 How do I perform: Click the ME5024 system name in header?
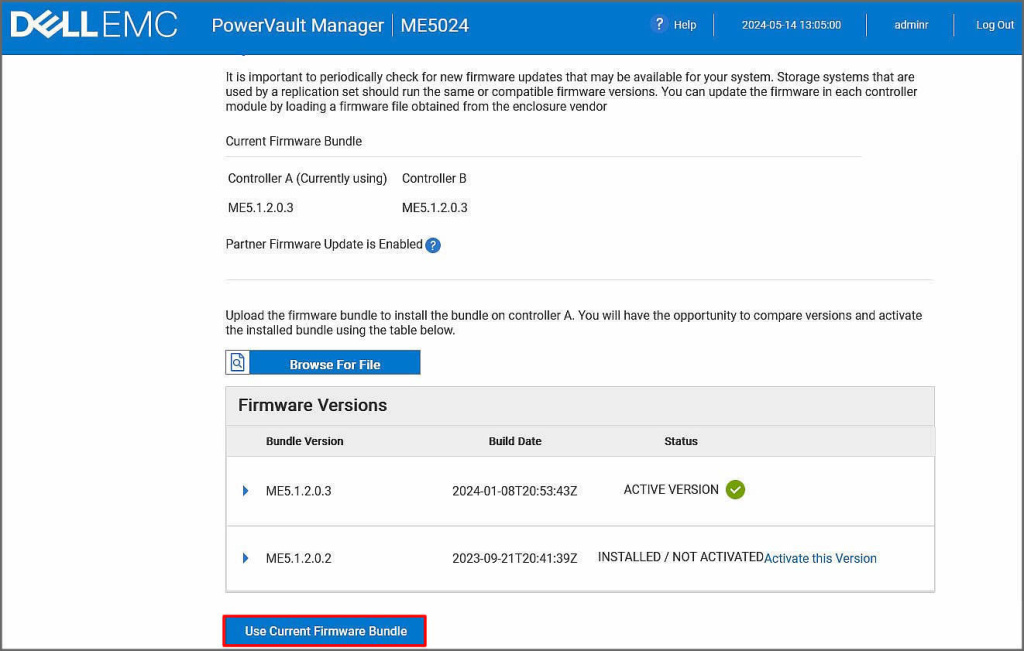click(x=434, y=25)
